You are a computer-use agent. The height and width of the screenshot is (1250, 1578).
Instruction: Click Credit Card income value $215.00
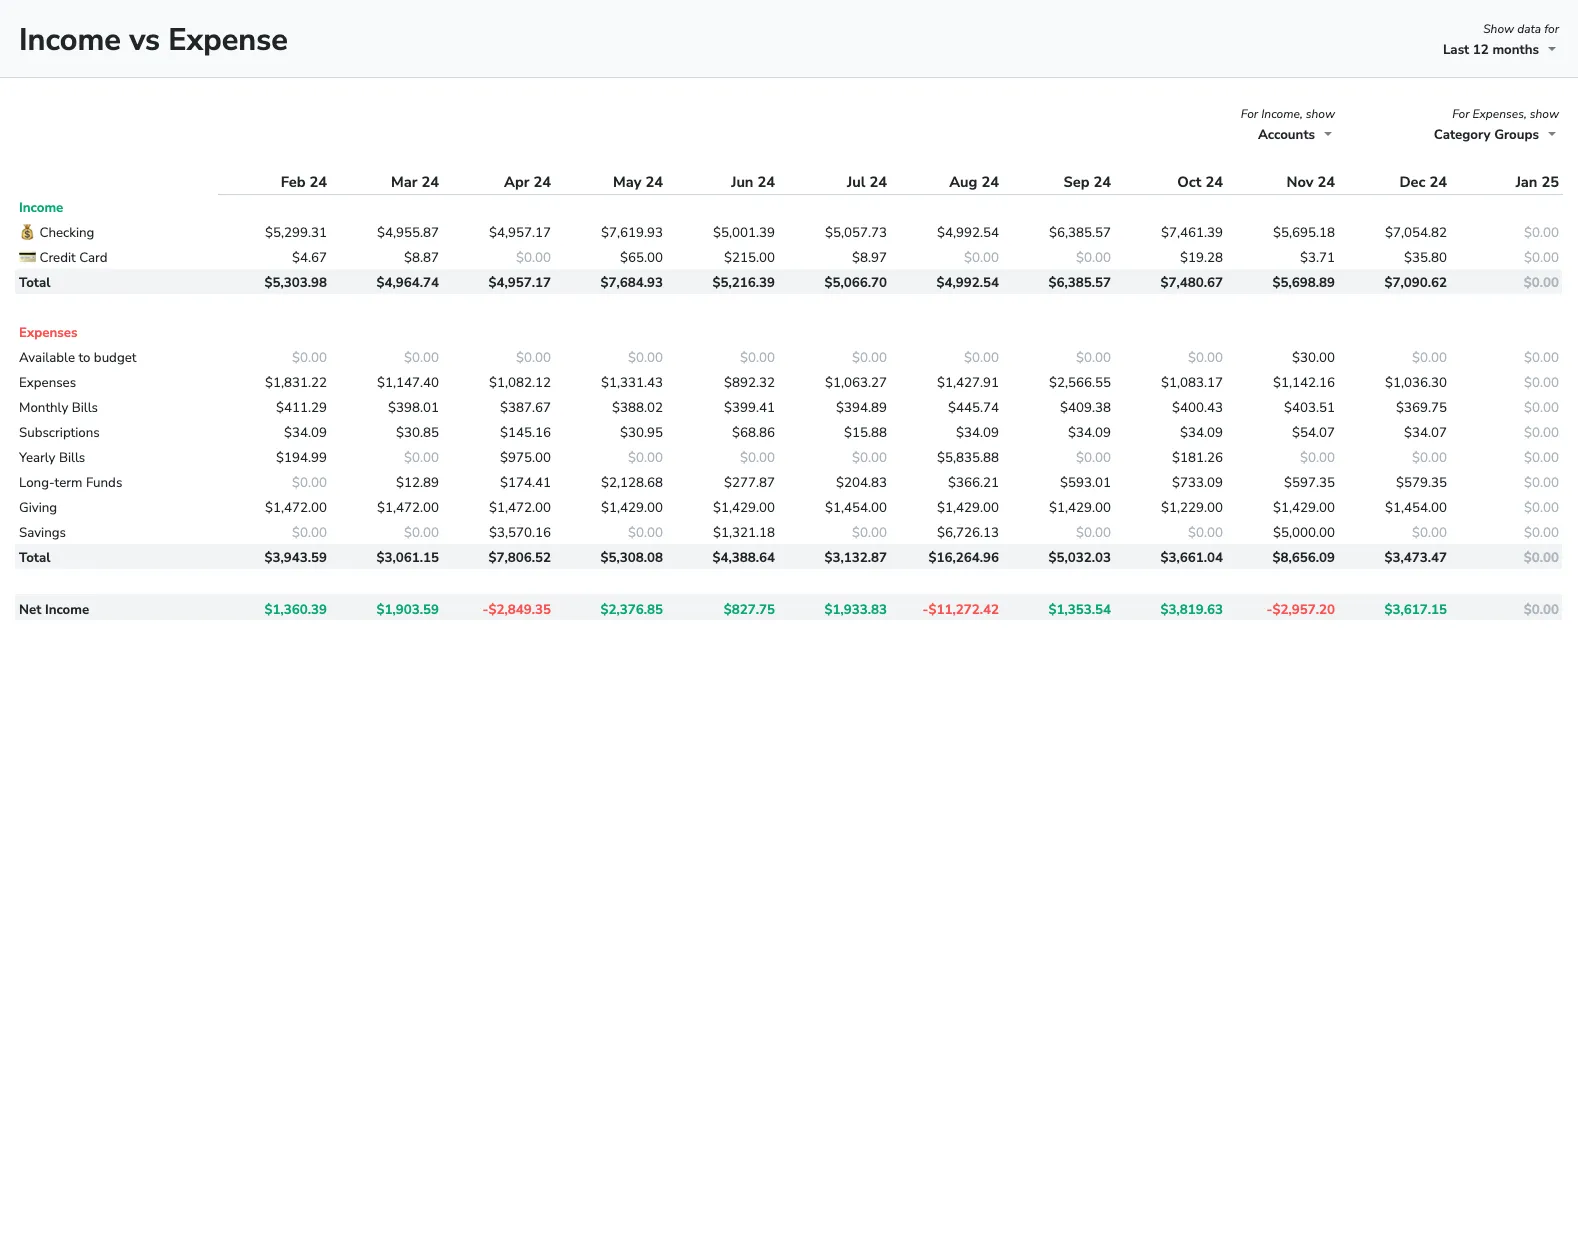[x=749, y=258]
